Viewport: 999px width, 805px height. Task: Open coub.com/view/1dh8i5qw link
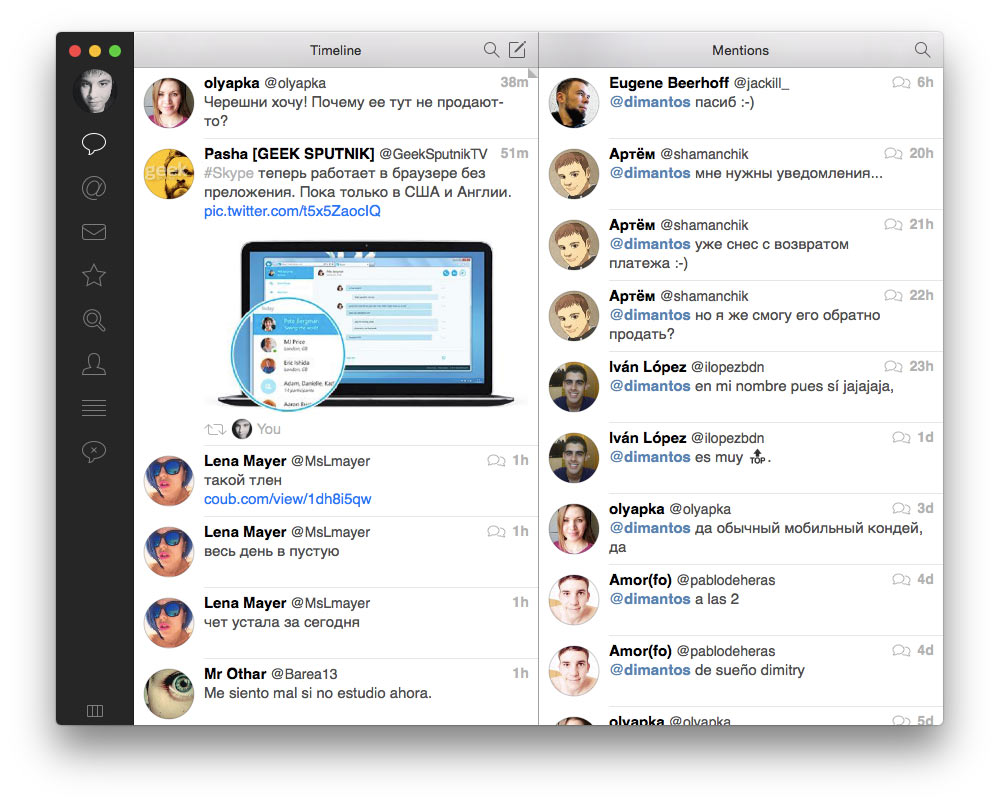click(287, 499)
